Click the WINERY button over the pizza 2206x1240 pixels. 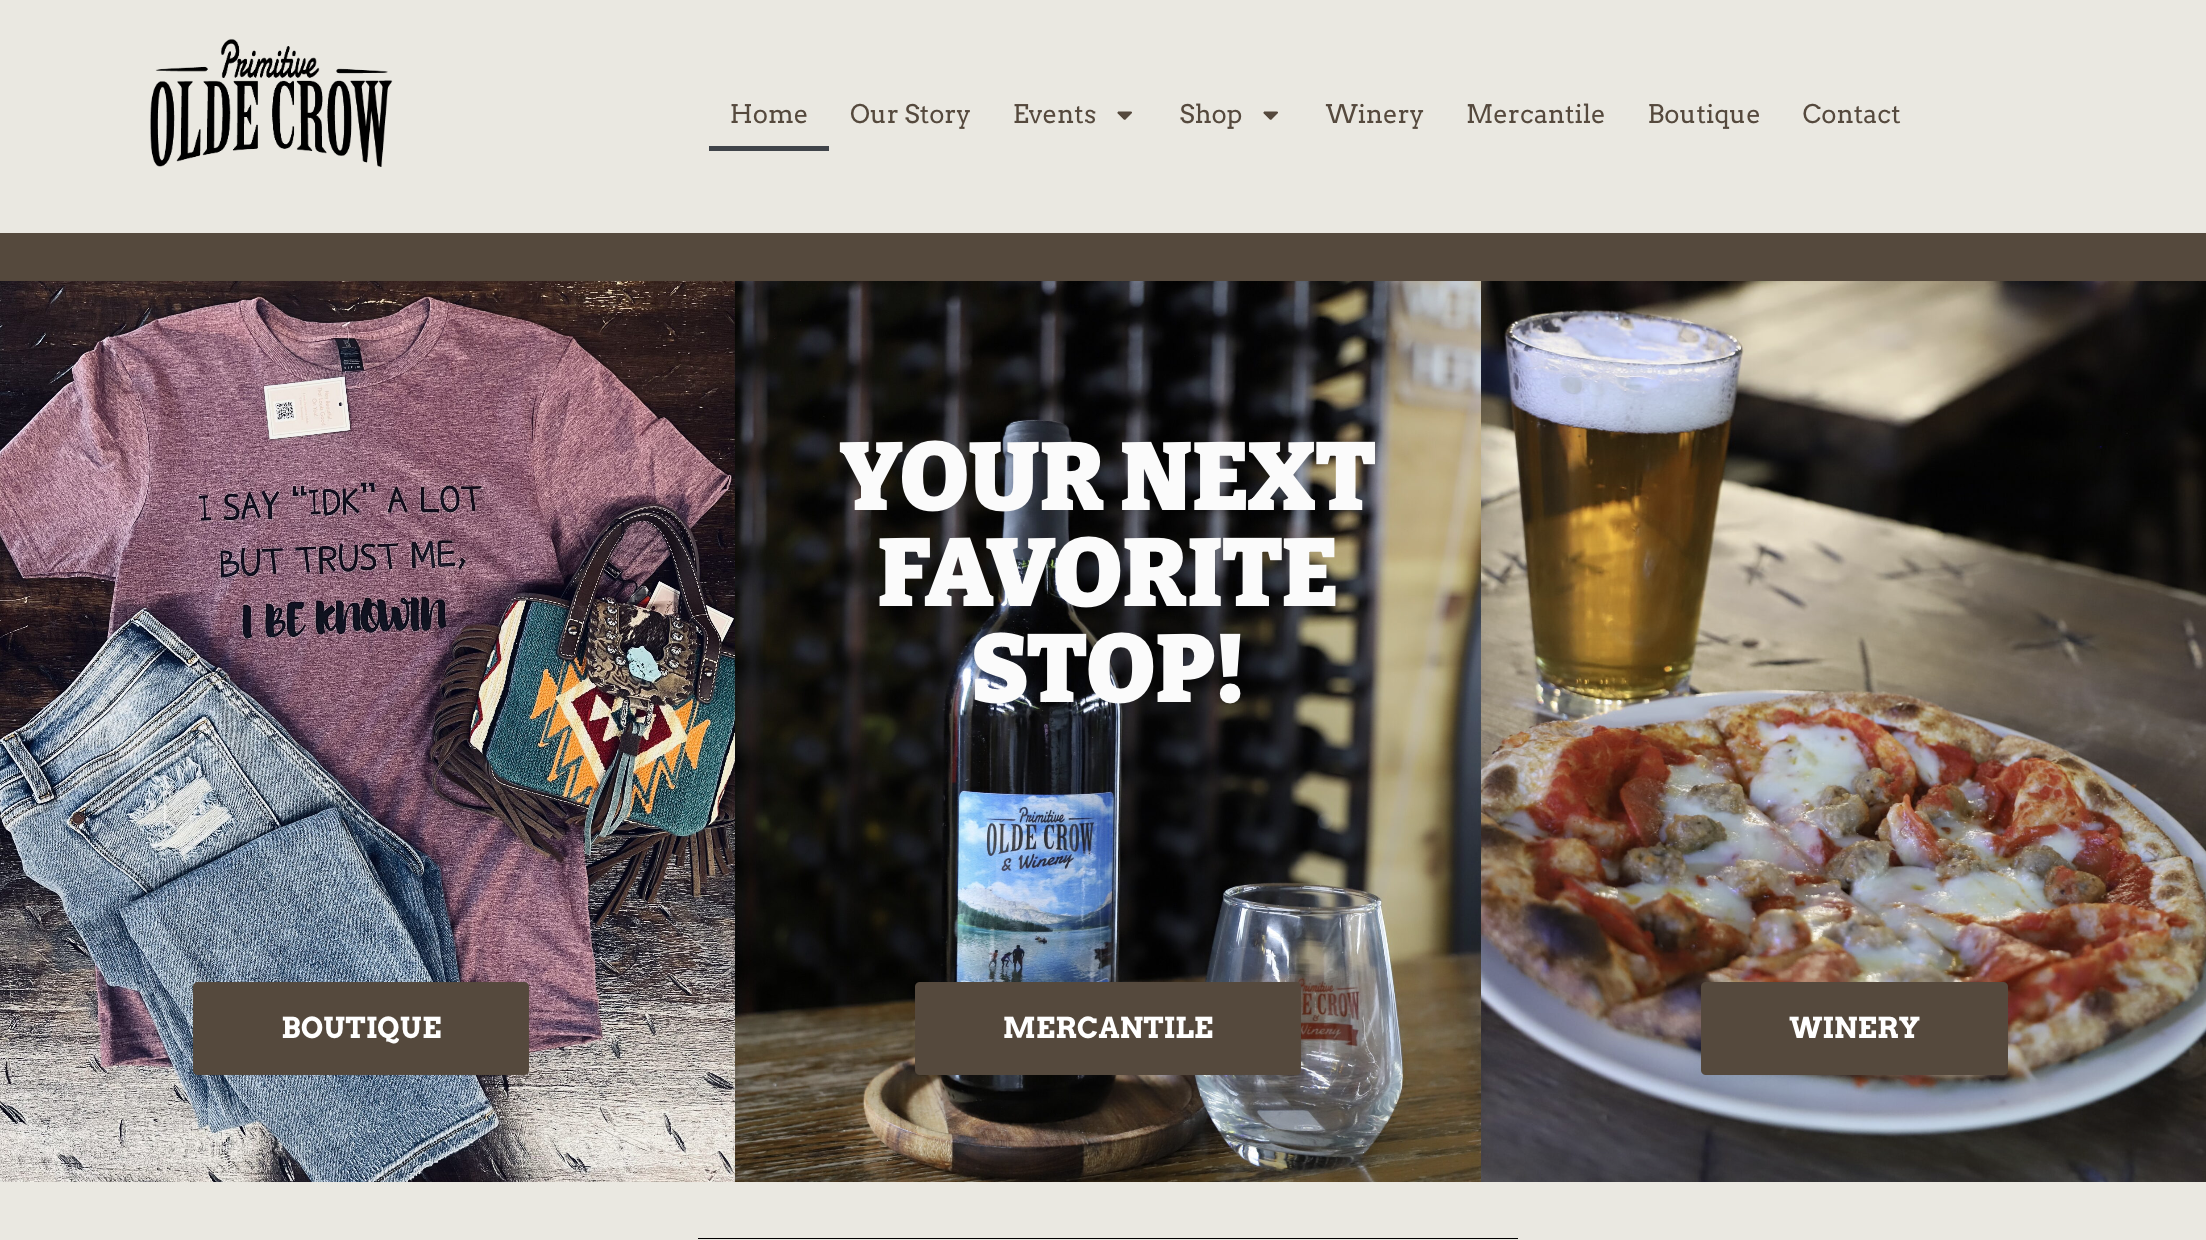pos(1854,1028)
